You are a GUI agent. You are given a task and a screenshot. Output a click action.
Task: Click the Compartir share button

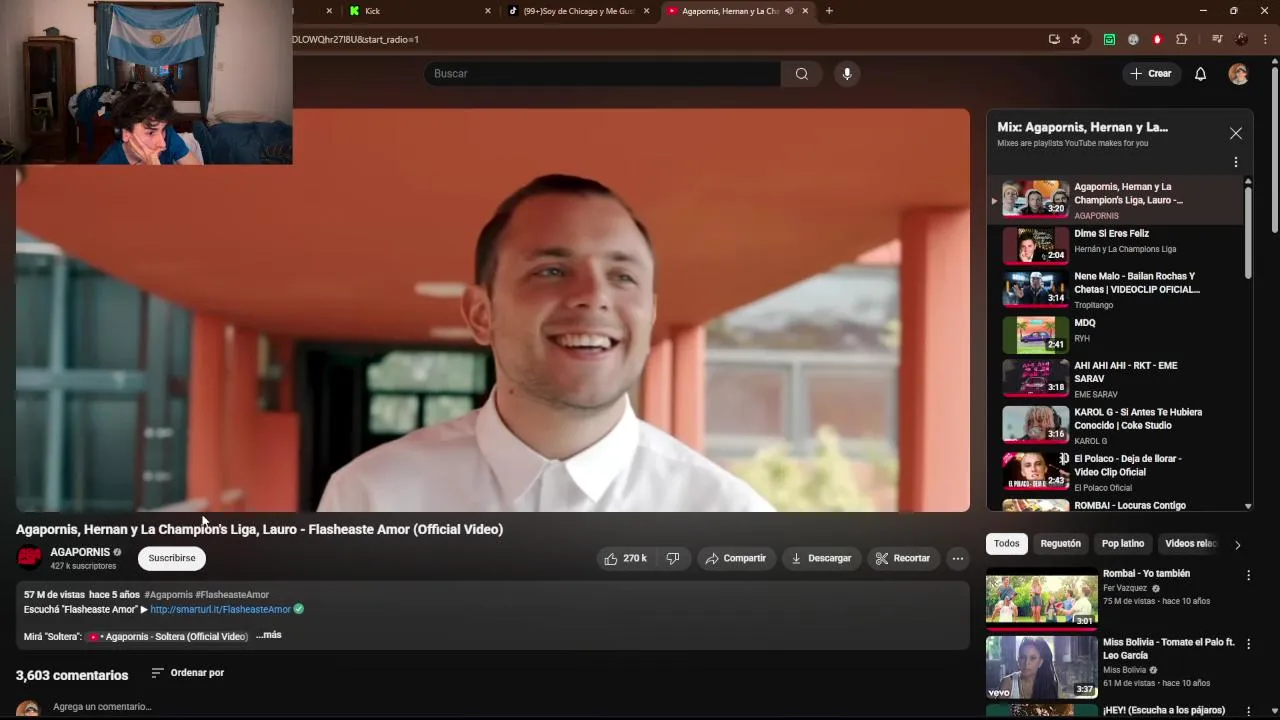(736, 558)
